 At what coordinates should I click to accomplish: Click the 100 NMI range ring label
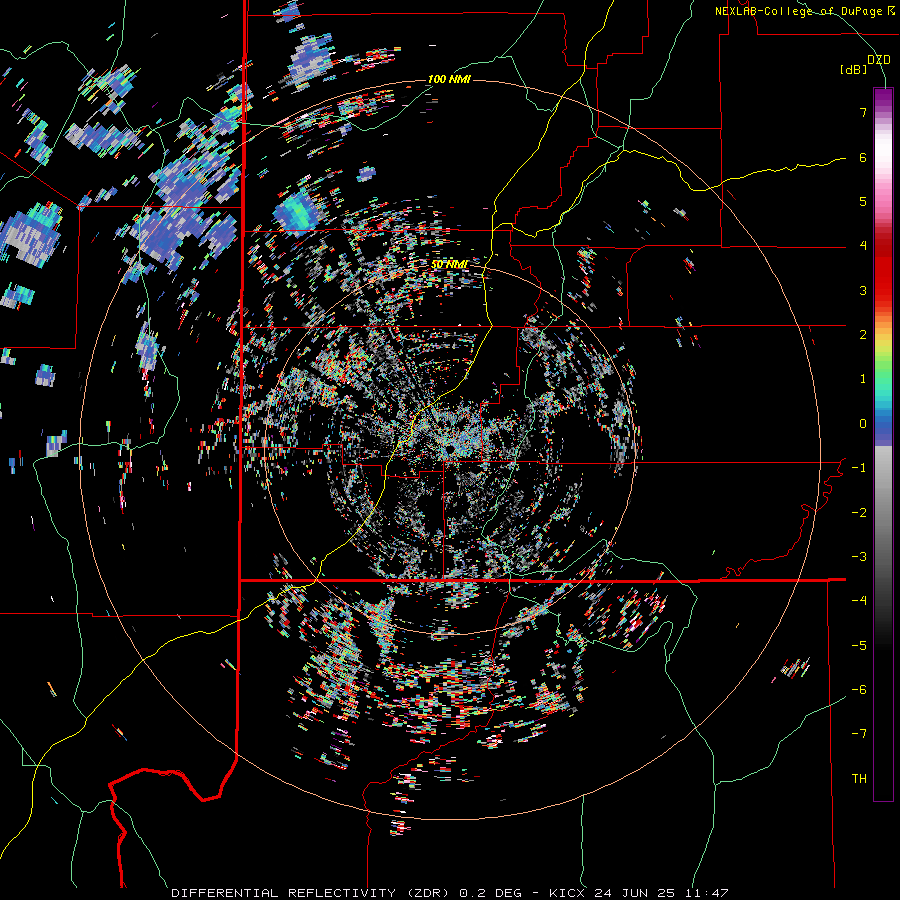(x=449, y=79)
